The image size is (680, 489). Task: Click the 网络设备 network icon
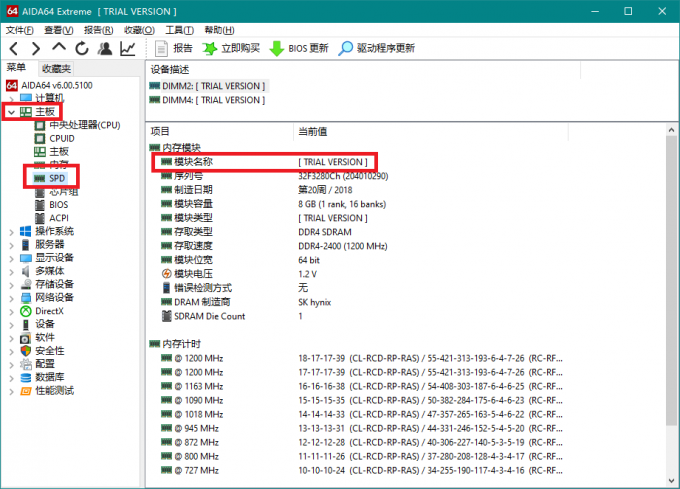(x=26, y=298)
